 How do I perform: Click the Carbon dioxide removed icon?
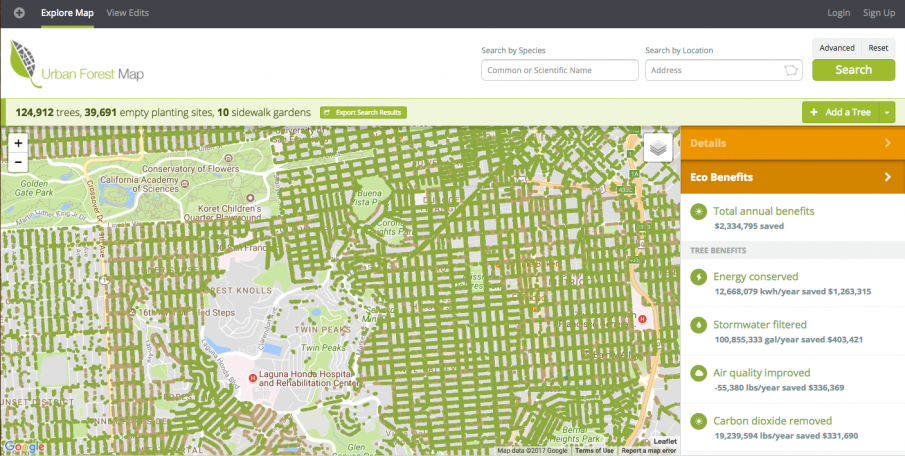pyautogui.click(x=699, y=421)
